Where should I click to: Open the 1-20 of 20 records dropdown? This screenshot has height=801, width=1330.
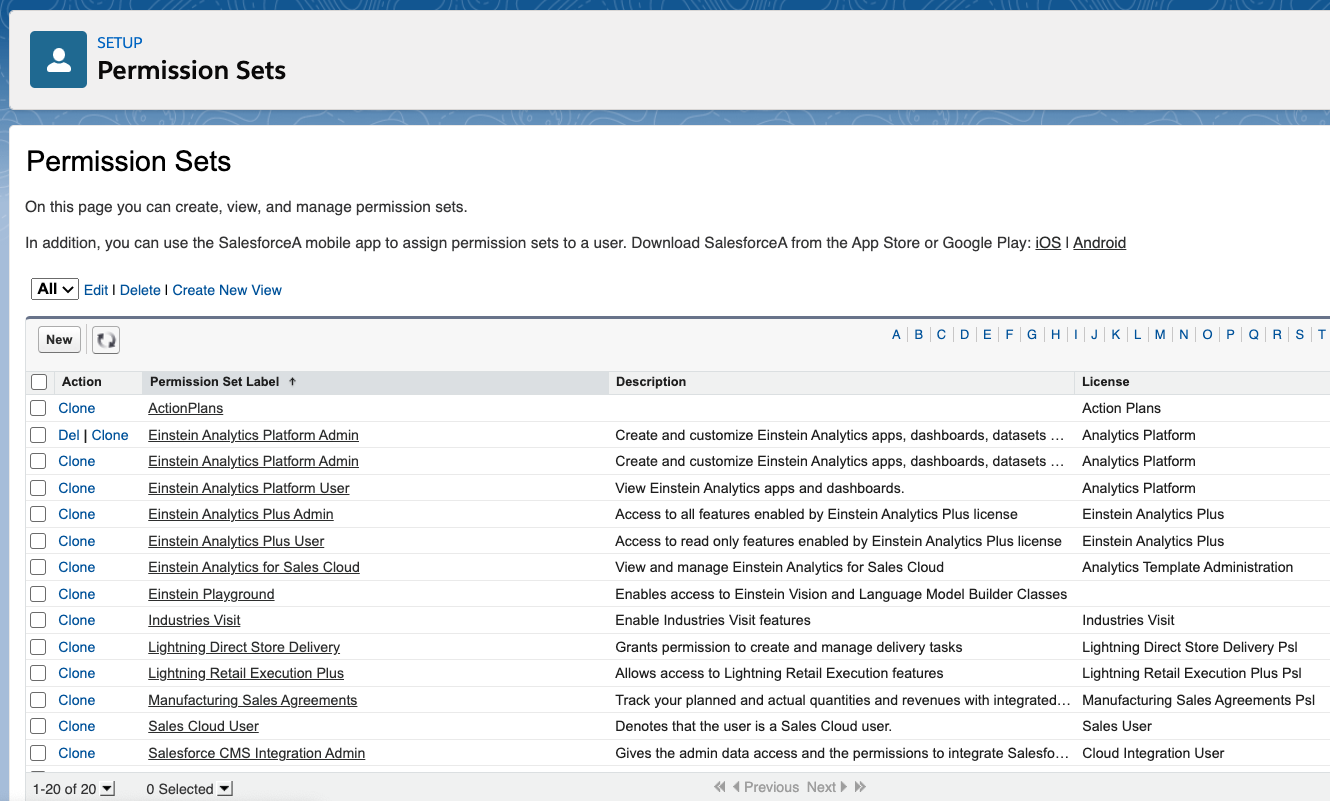108,789
